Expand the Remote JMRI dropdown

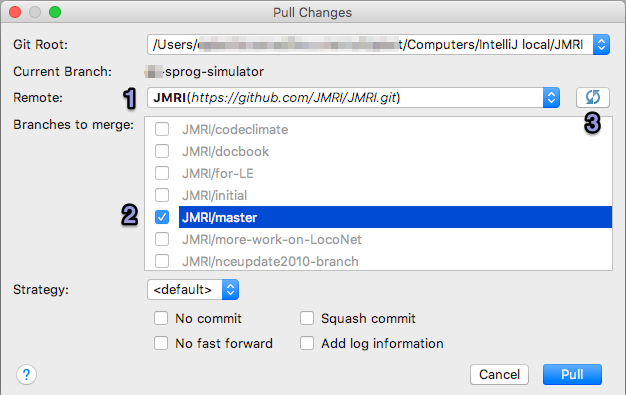(x=551, y=97)
